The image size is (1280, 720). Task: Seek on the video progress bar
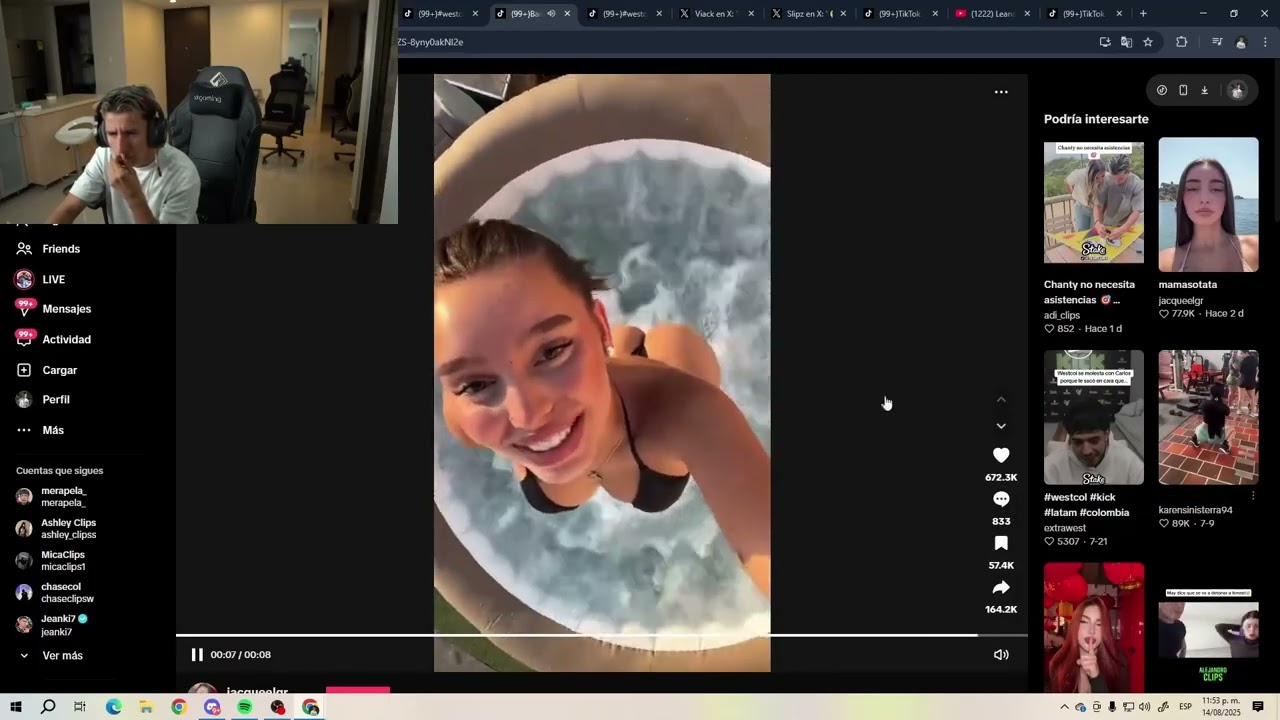pos(601,635)
